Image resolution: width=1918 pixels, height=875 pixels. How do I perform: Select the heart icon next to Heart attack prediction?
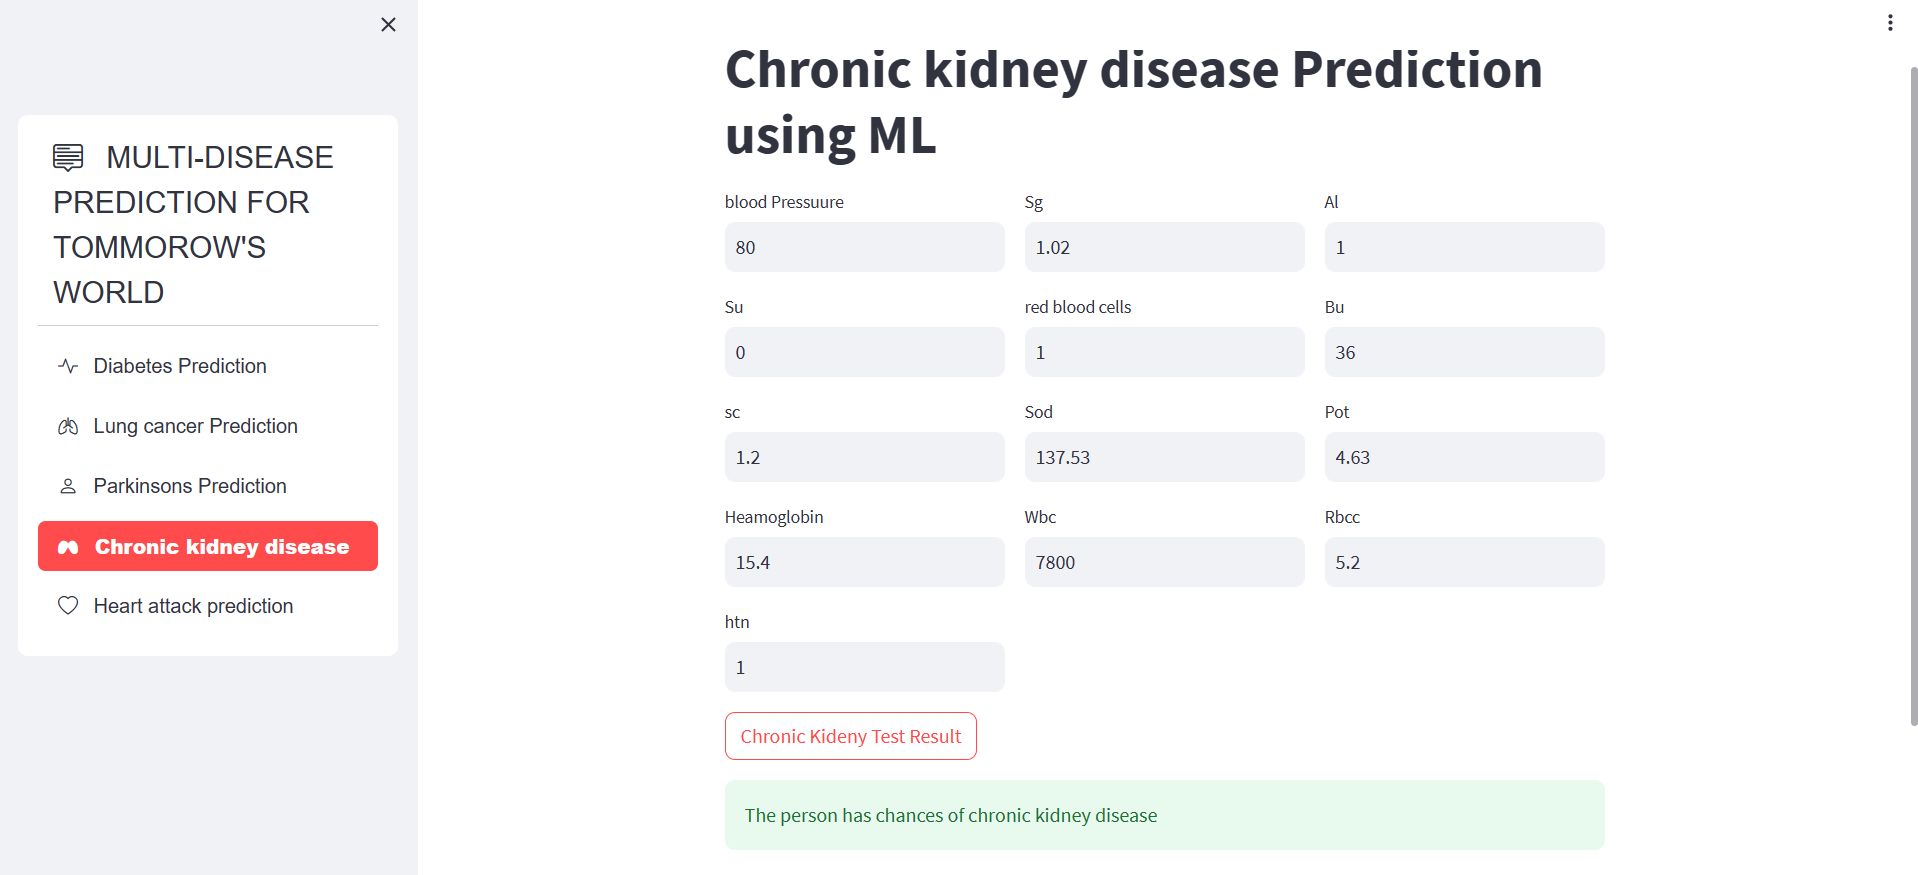pyautogui.click(x=67, y=606)
